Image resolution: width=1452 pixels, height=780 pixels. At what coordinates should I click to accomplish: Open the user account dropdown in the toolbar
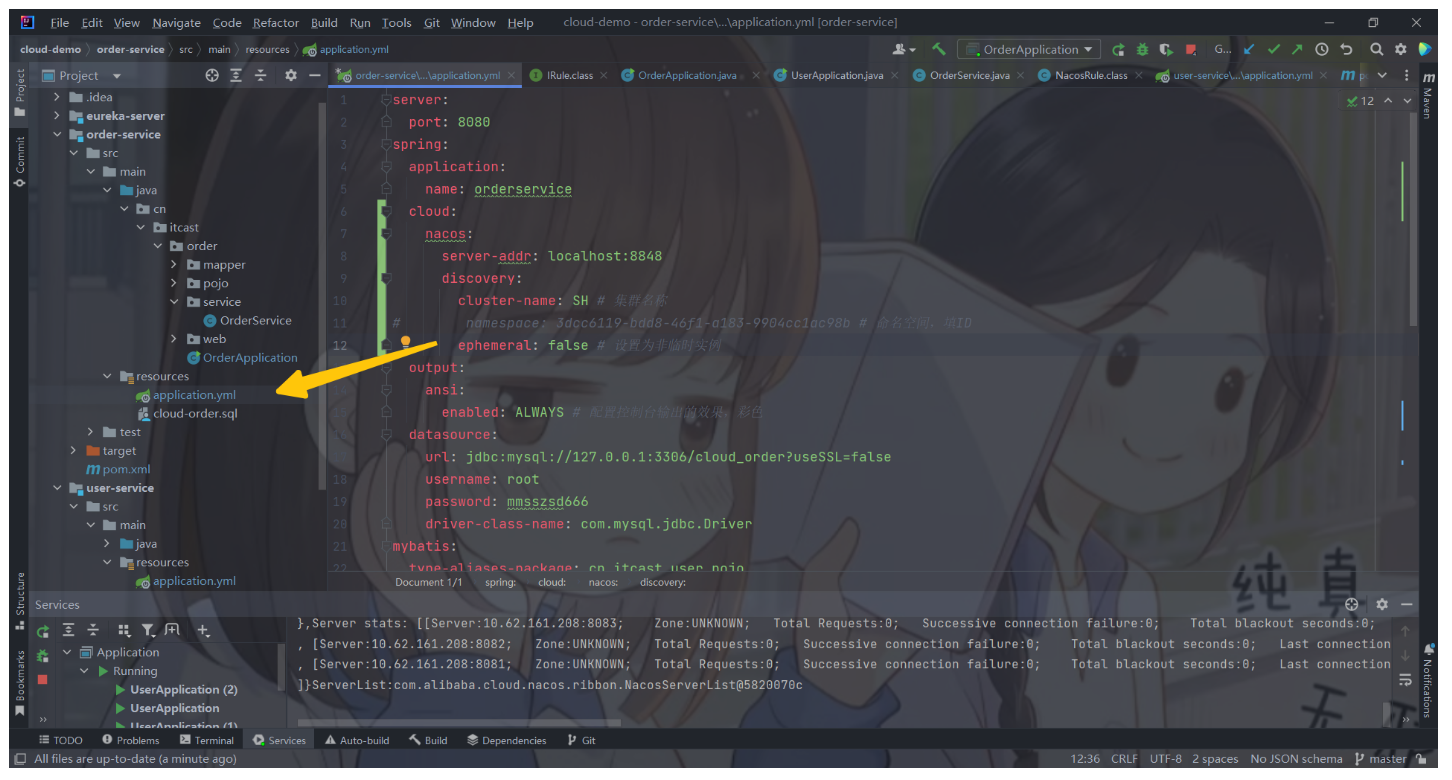[904, 49]
